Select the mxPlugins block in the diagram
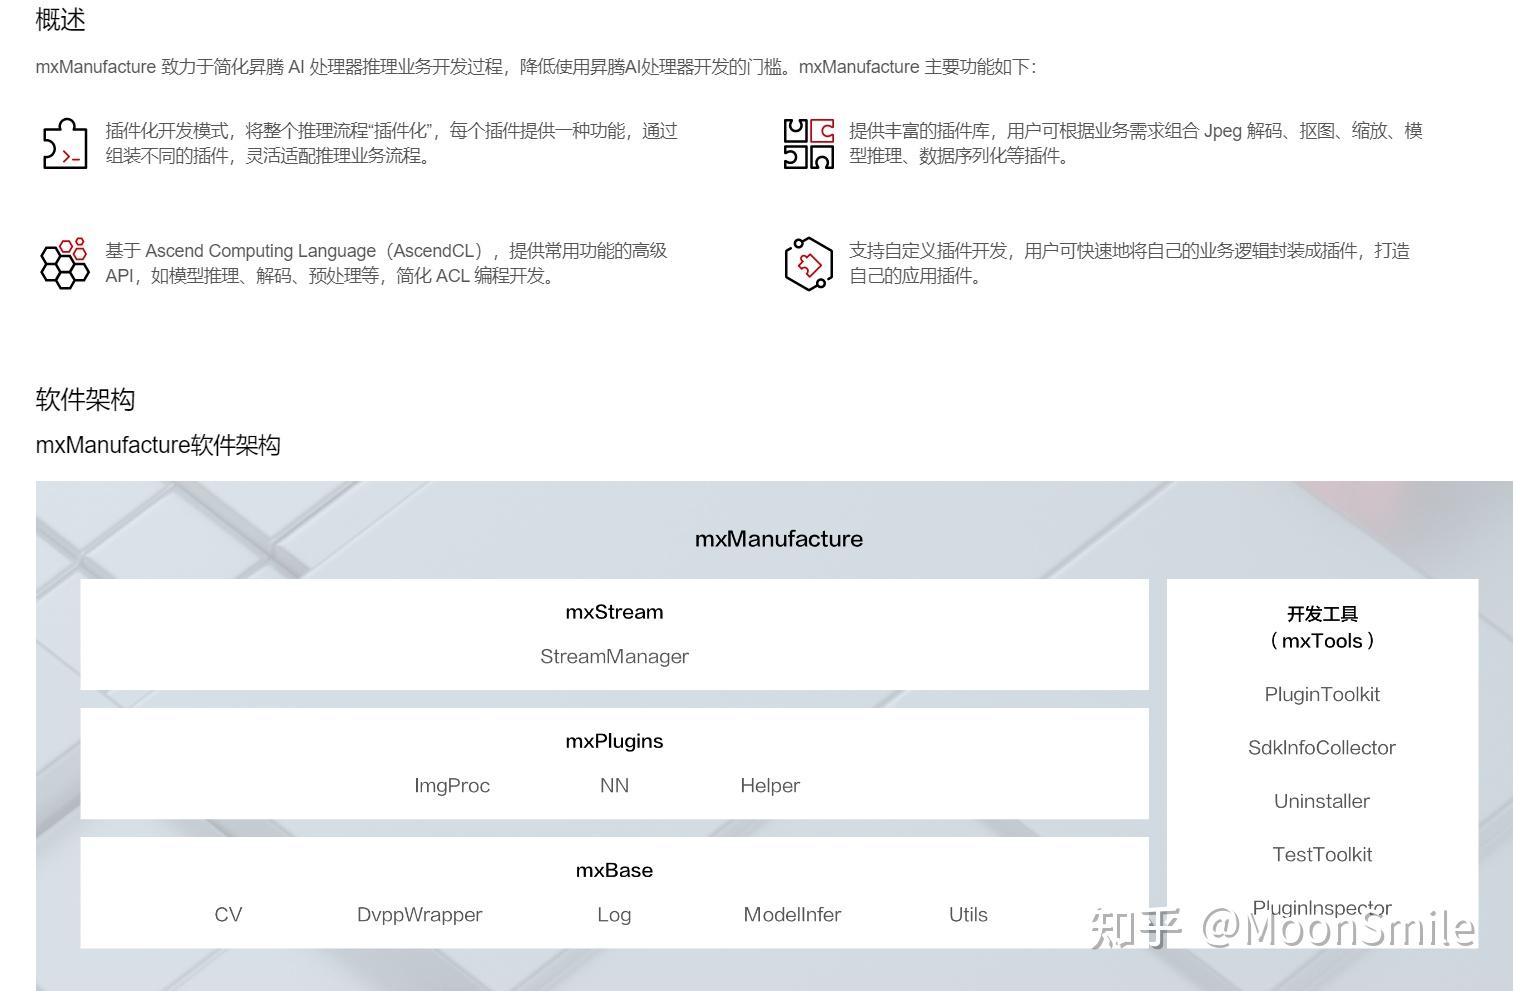This screenshot has width=1513, height=991. pyautogui.click(x=614, y=741)
